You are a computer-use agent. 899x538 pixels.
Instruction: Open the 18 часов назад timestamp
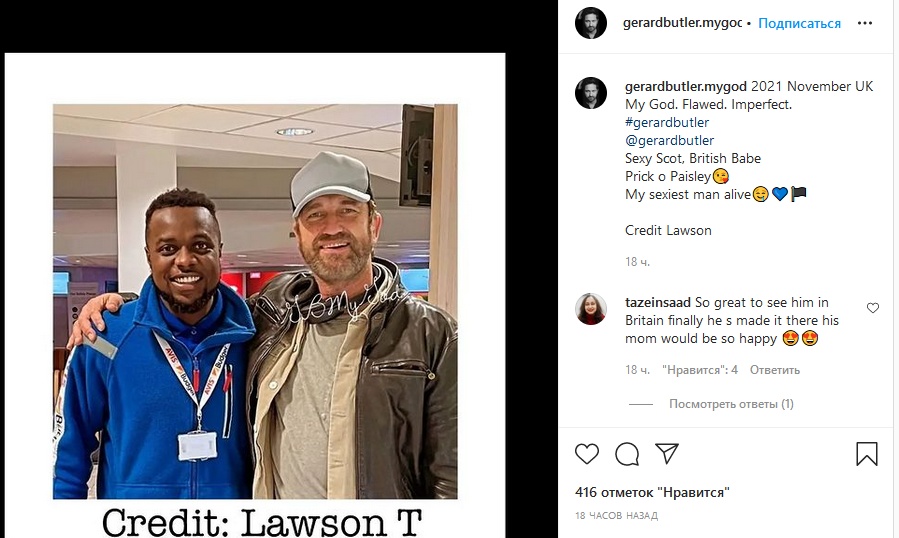coord(616,516)
